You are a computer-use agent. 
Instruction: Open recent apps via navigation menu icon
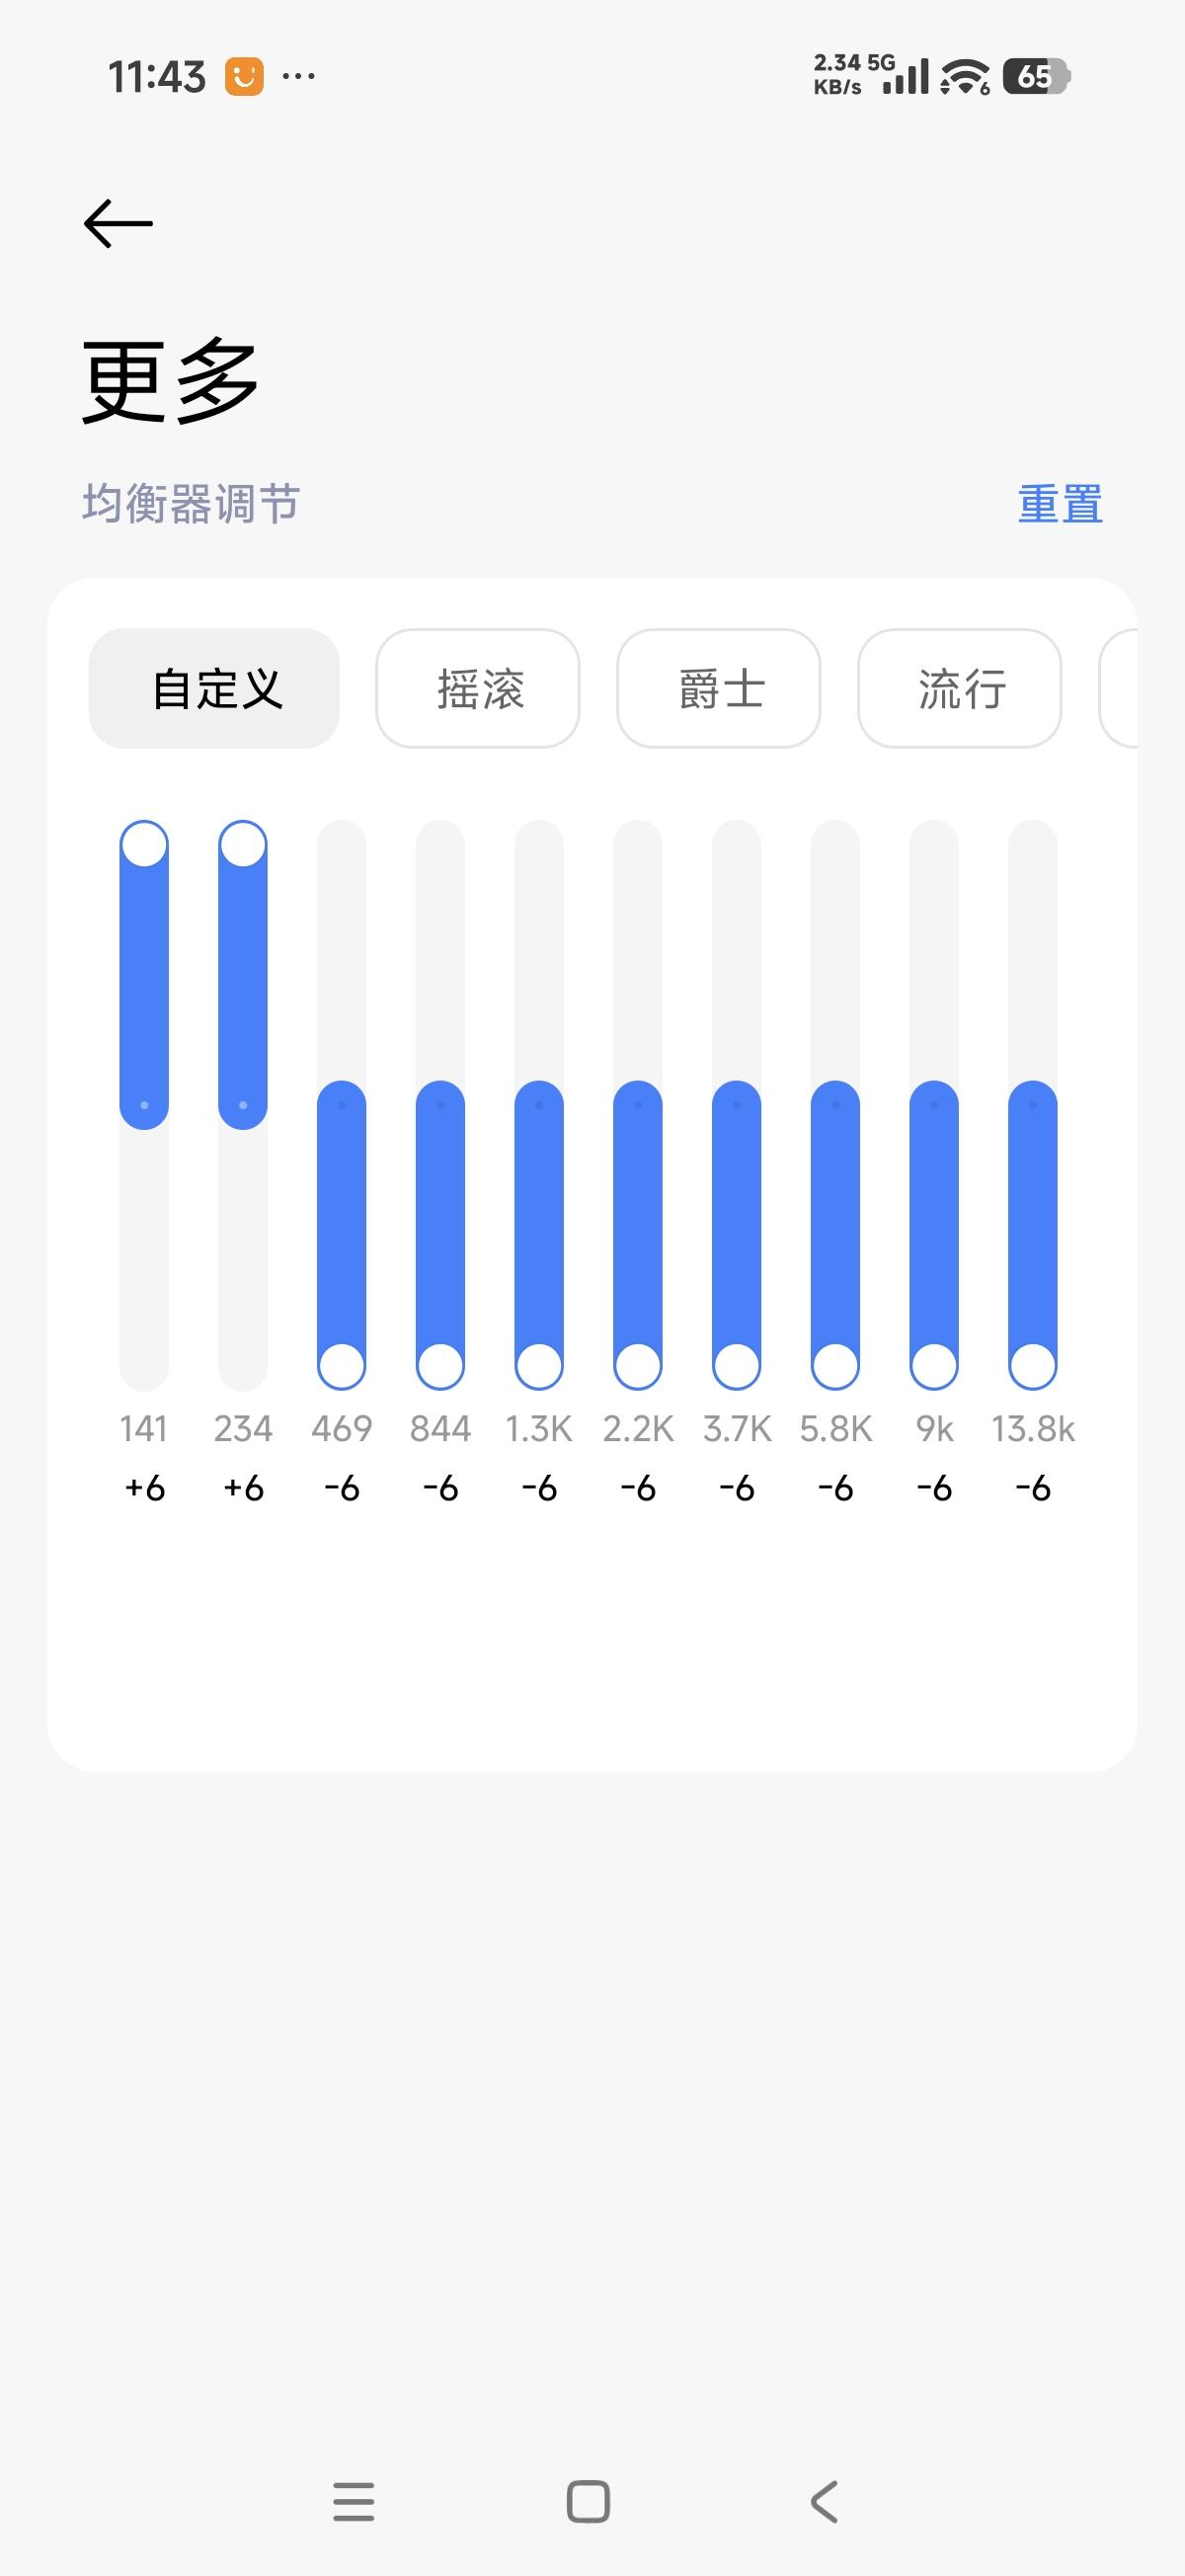coord(354,2501)
